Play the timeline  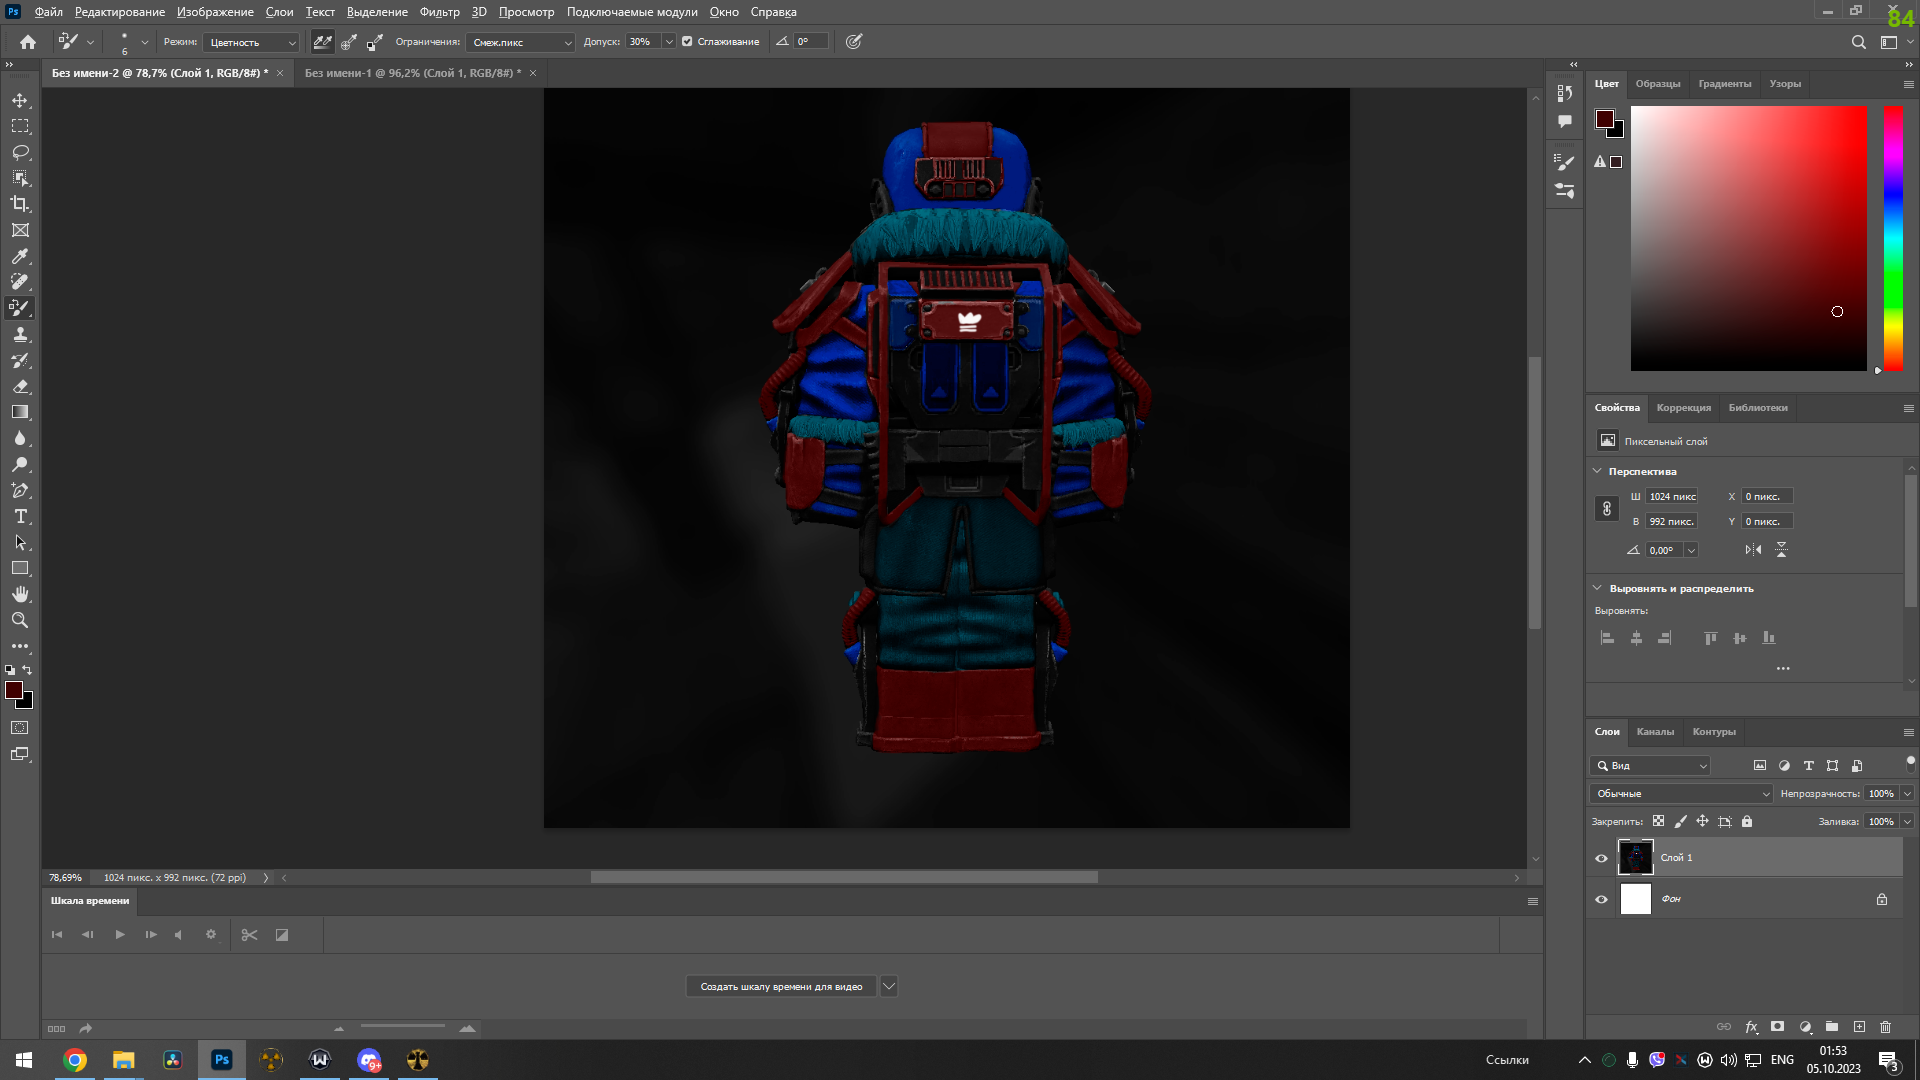(120, 934)
